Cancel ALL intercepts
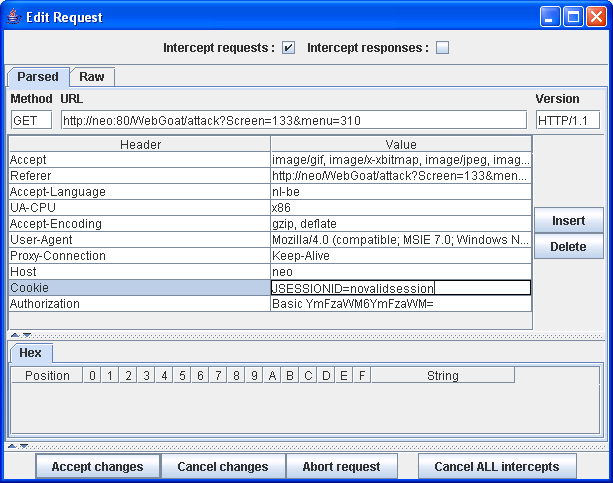This screenshot has height=483, width=613. coord(497,466)
